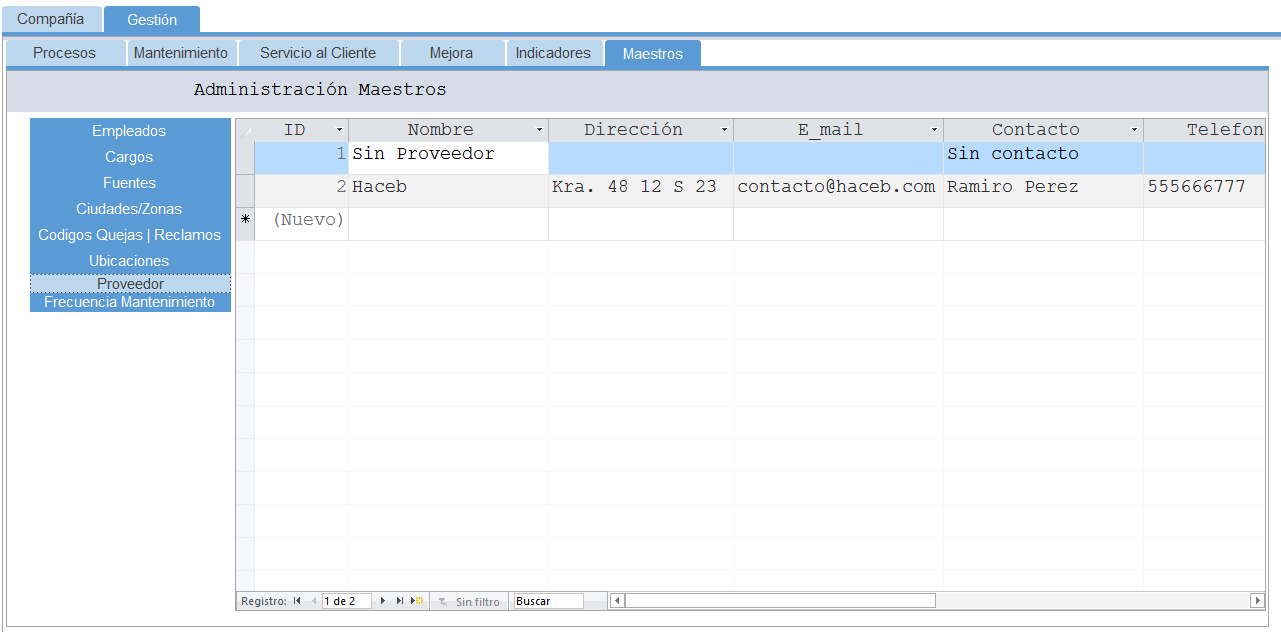Click the Buscar search field
This screenshot has width=1281, height=632.
[547, 601]
